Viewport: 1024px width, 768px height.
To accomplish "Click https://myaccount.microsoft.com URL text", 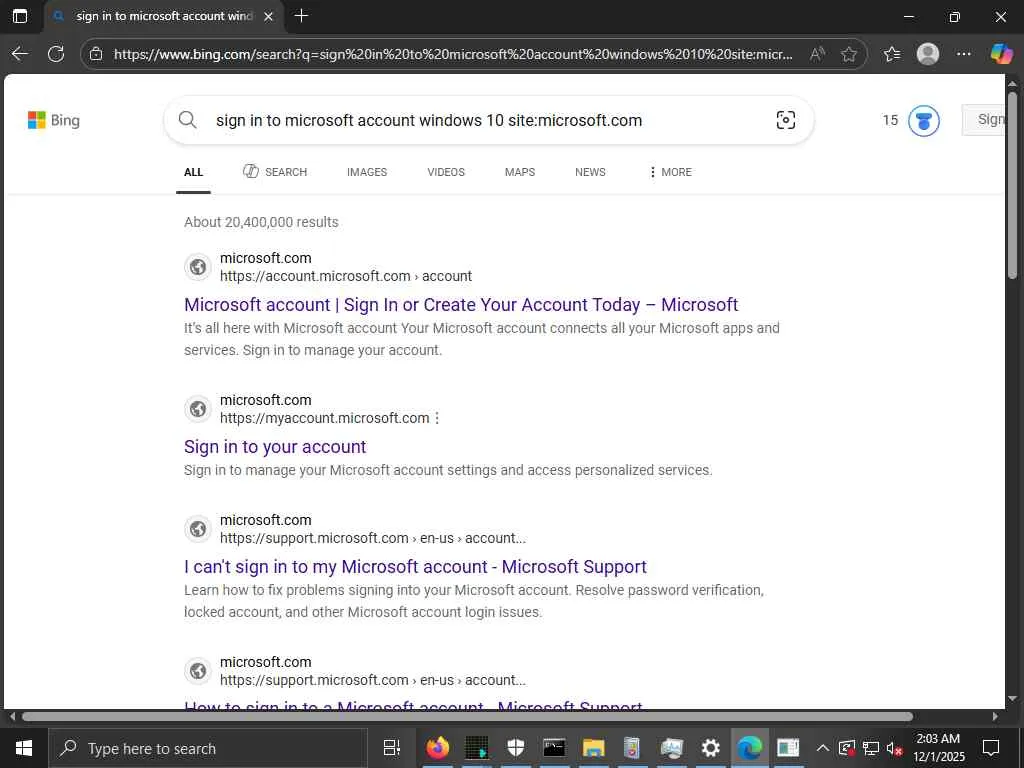I will [325, 418].
